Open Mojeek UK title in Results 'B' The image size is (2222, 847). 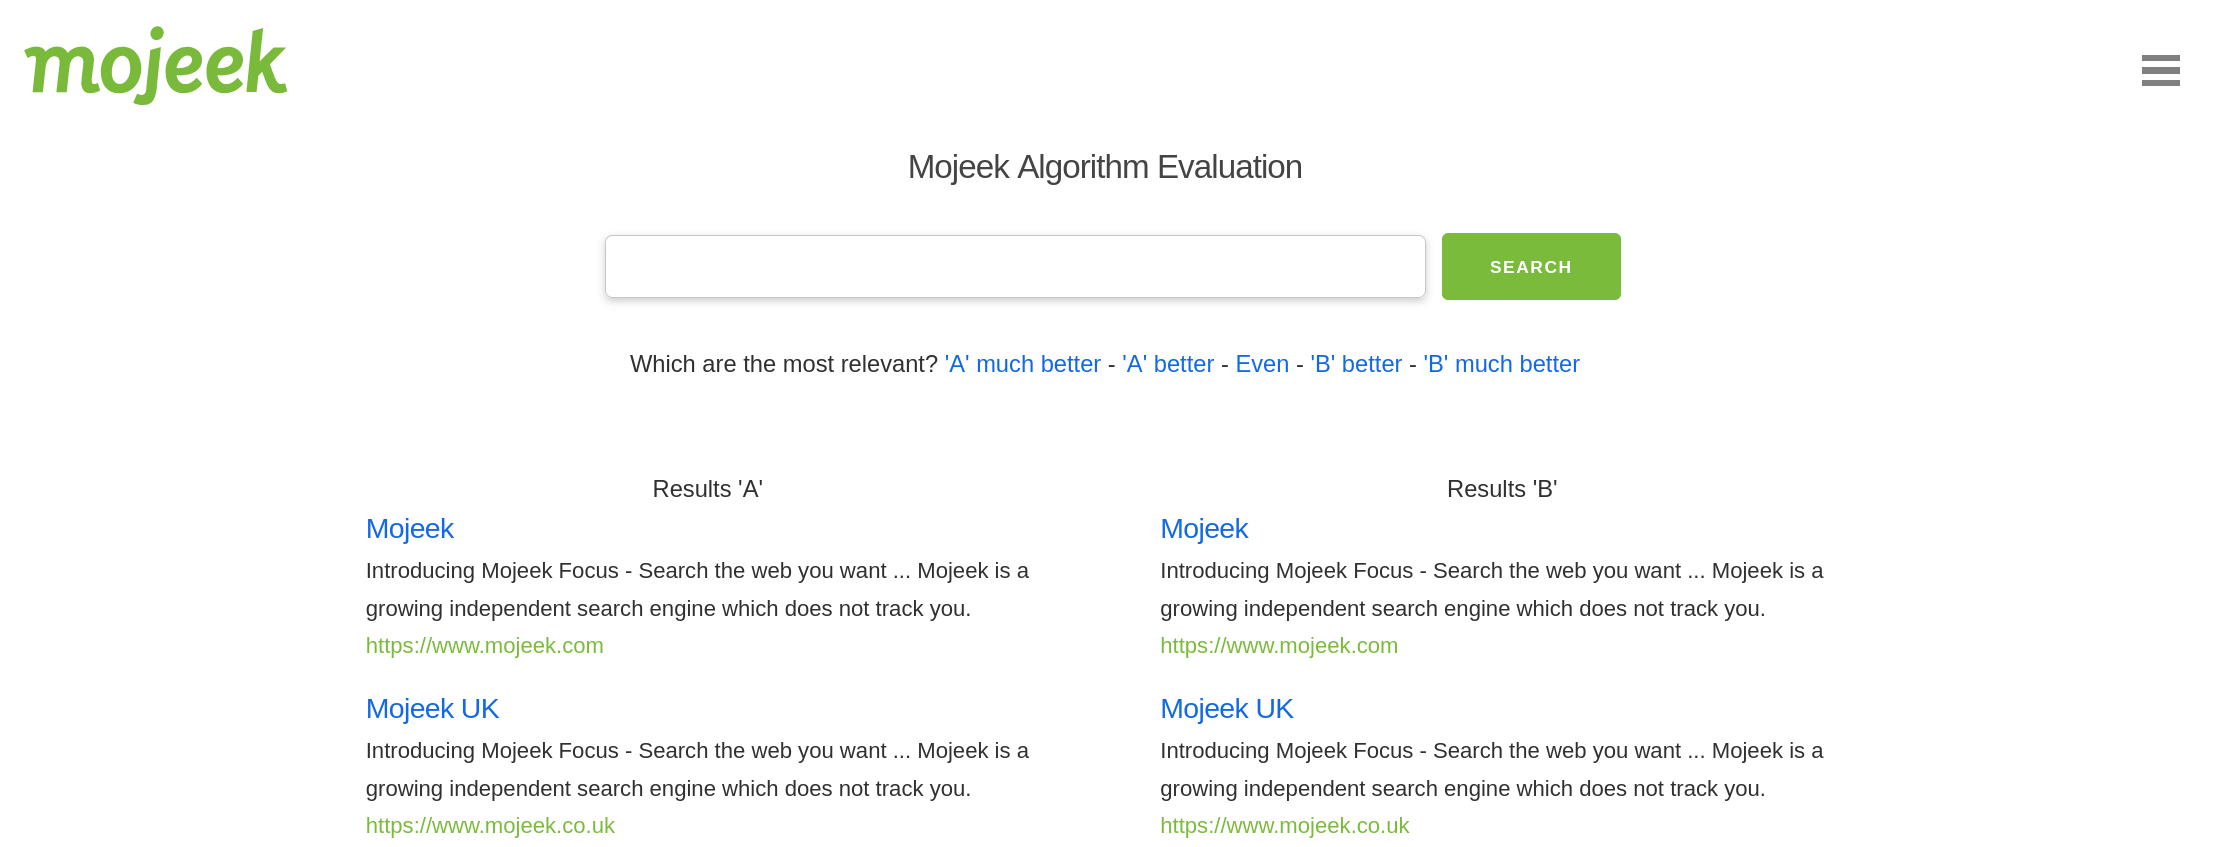point(1227,709)
